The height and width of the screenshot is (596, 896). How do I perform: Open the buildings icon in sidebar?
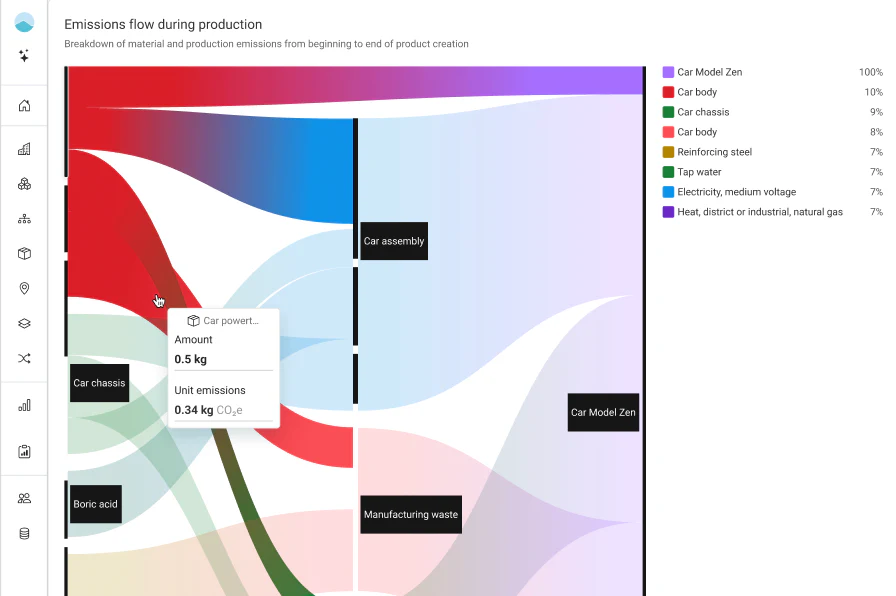tap(24, 149)
